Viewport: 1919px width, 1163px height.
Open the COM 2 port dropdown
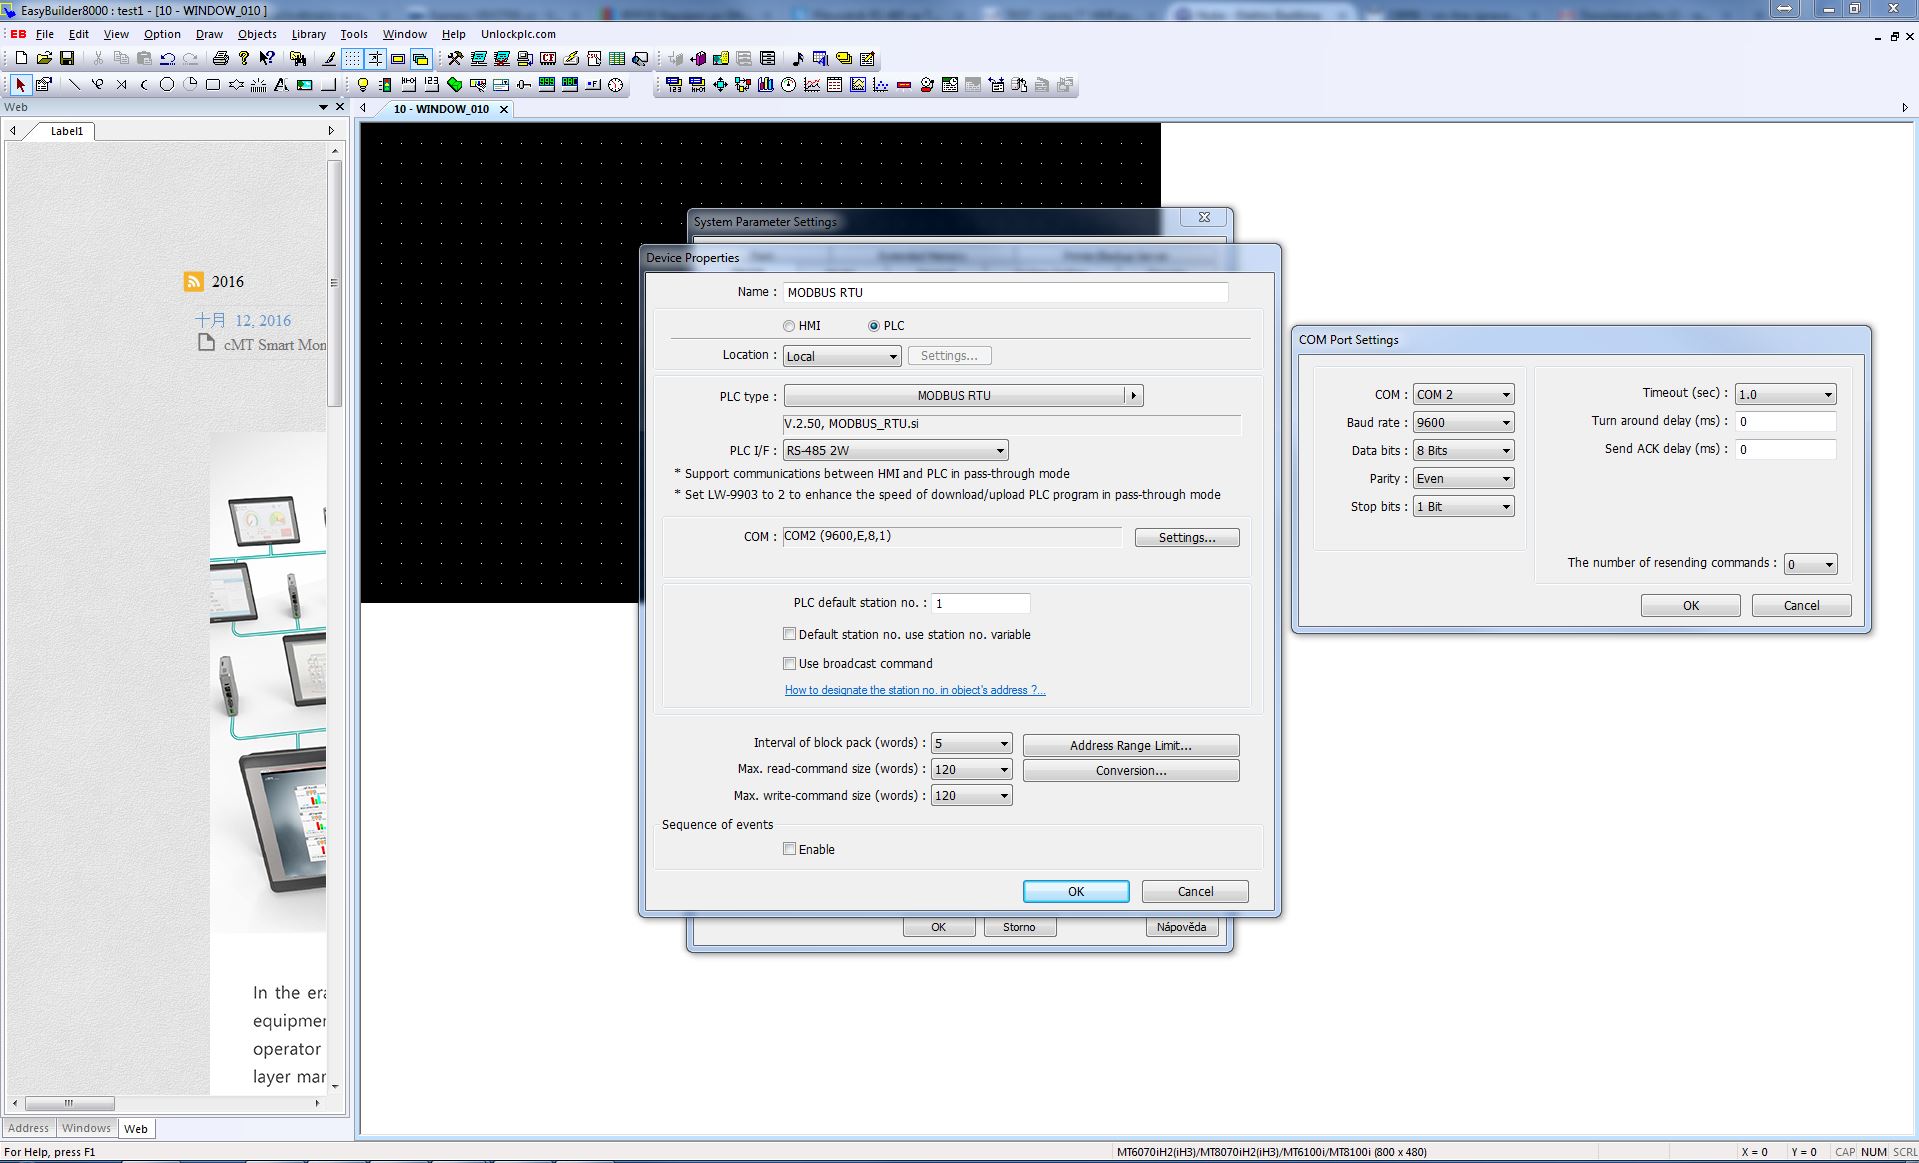1463,395
